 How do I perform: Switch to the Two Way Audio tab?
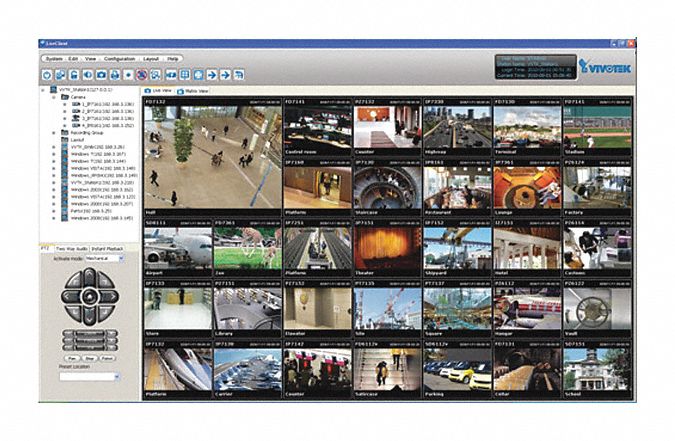pos(71,246)
